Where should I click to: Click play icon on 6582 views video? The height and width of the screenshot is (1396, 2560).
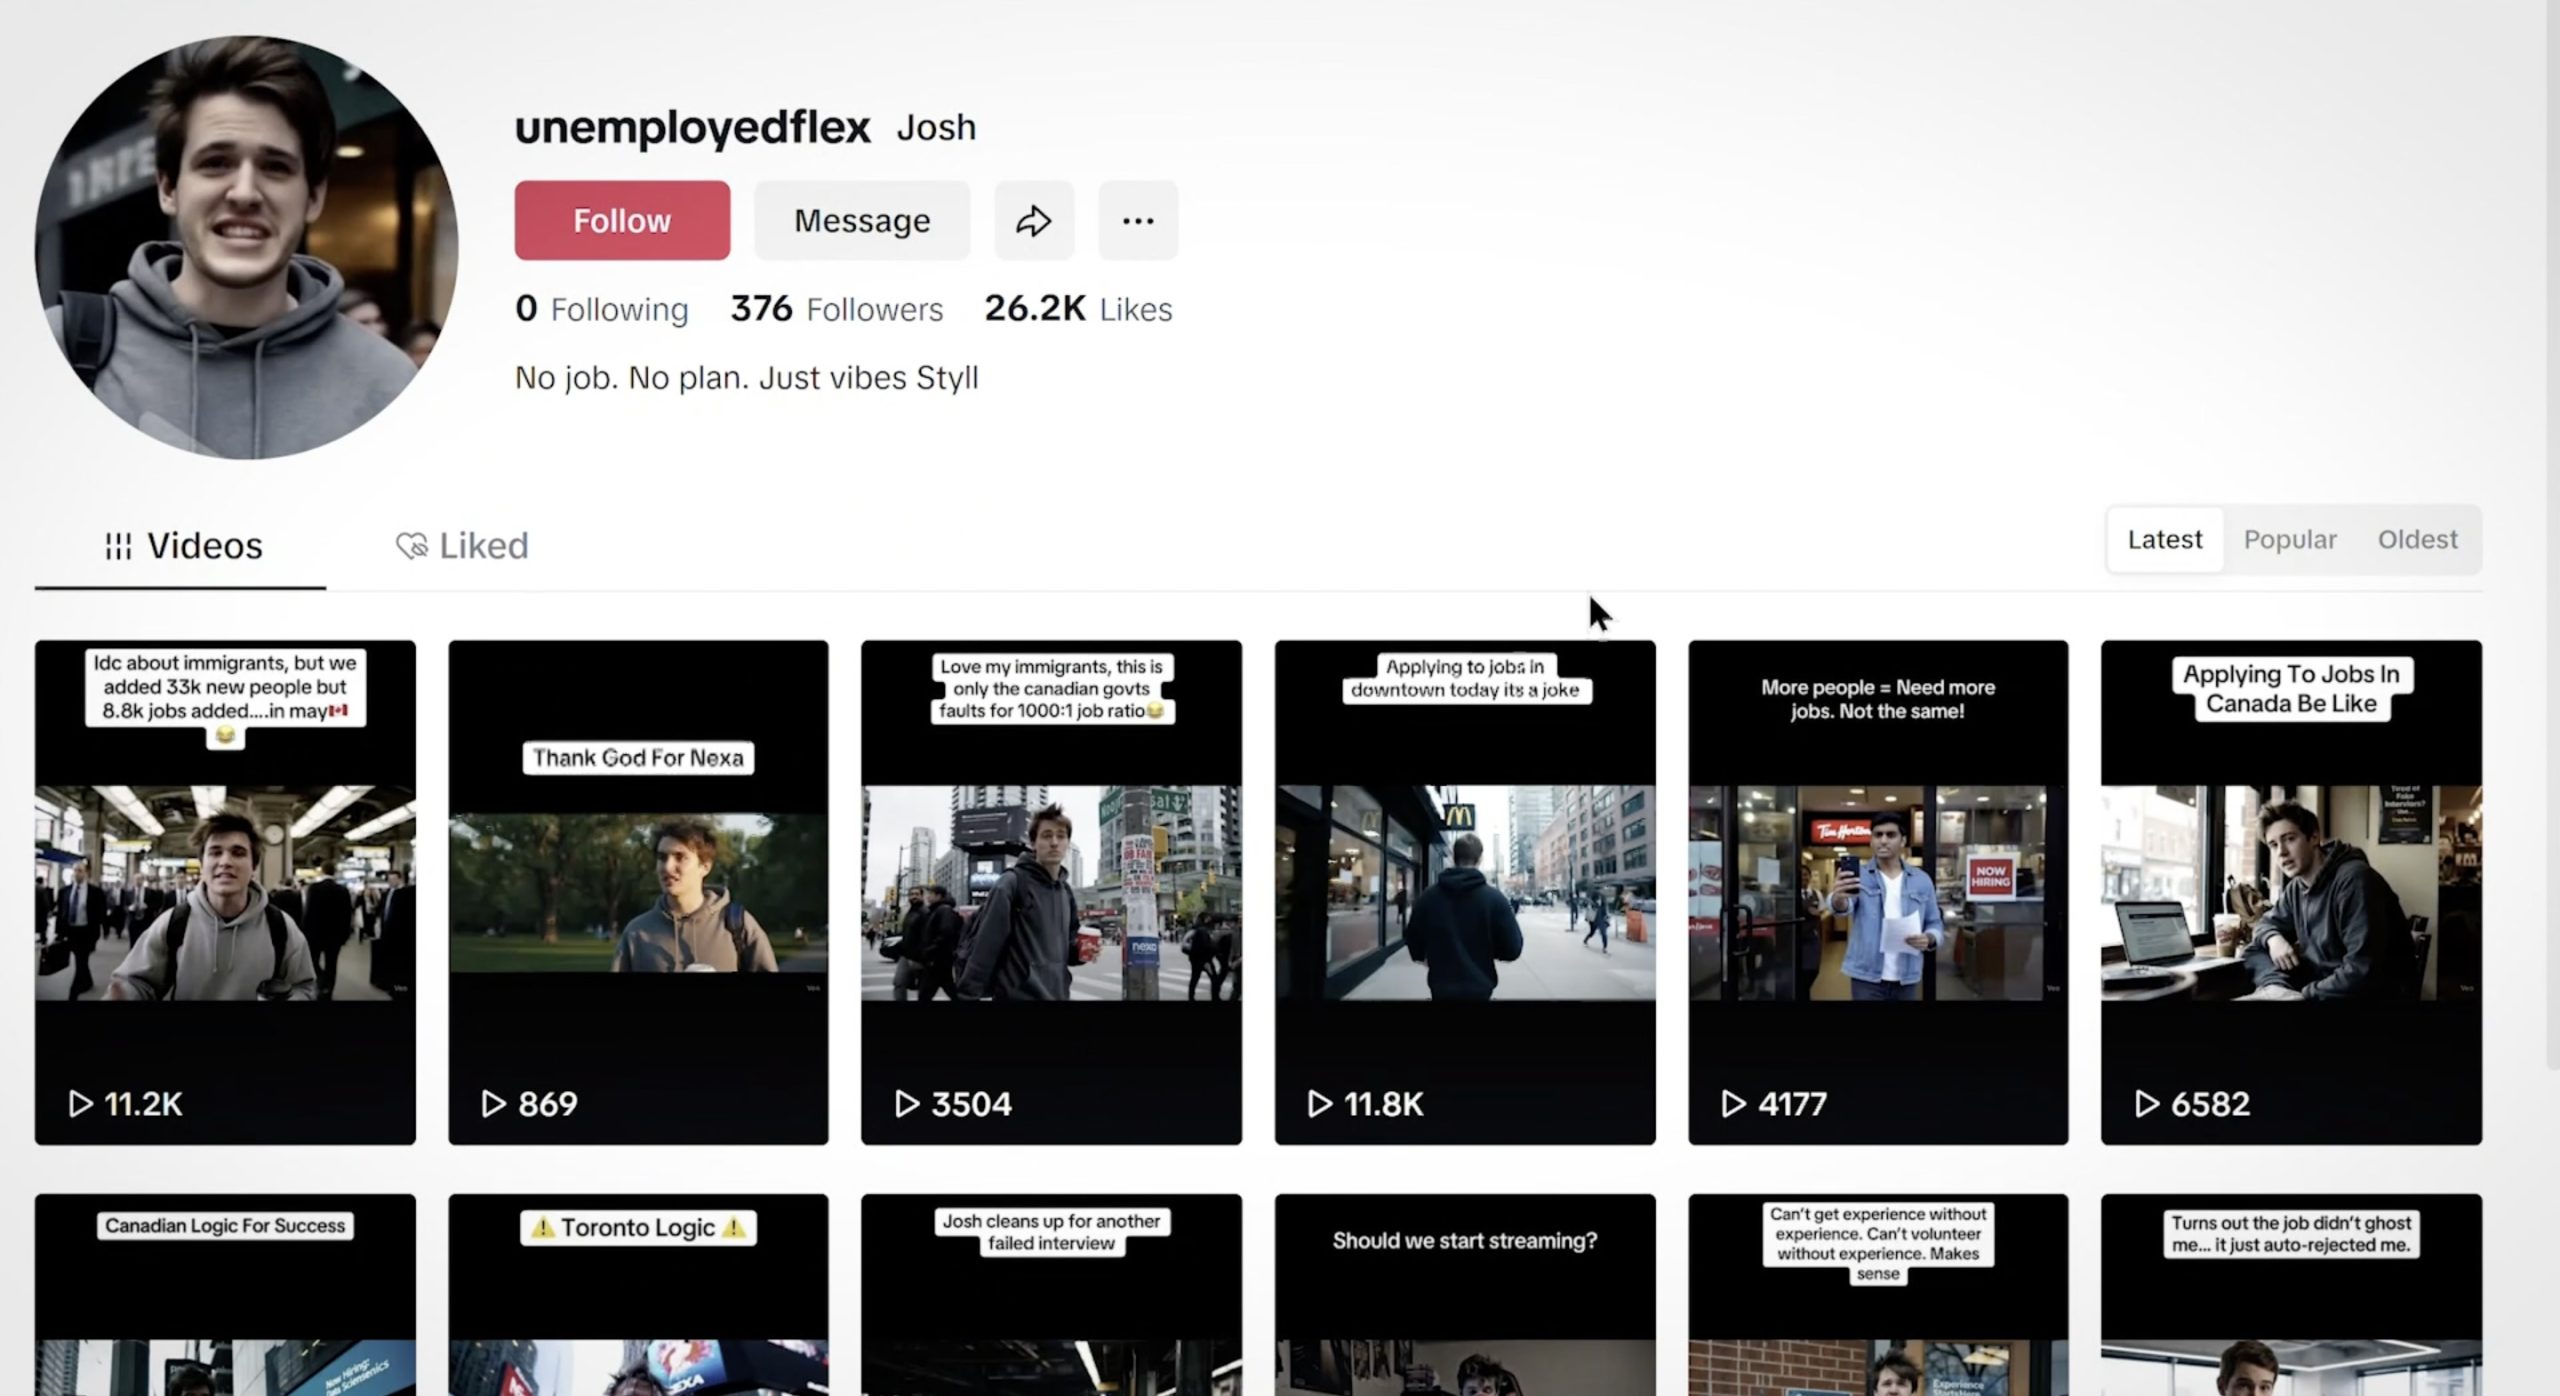click(x=2146, y=1104)
